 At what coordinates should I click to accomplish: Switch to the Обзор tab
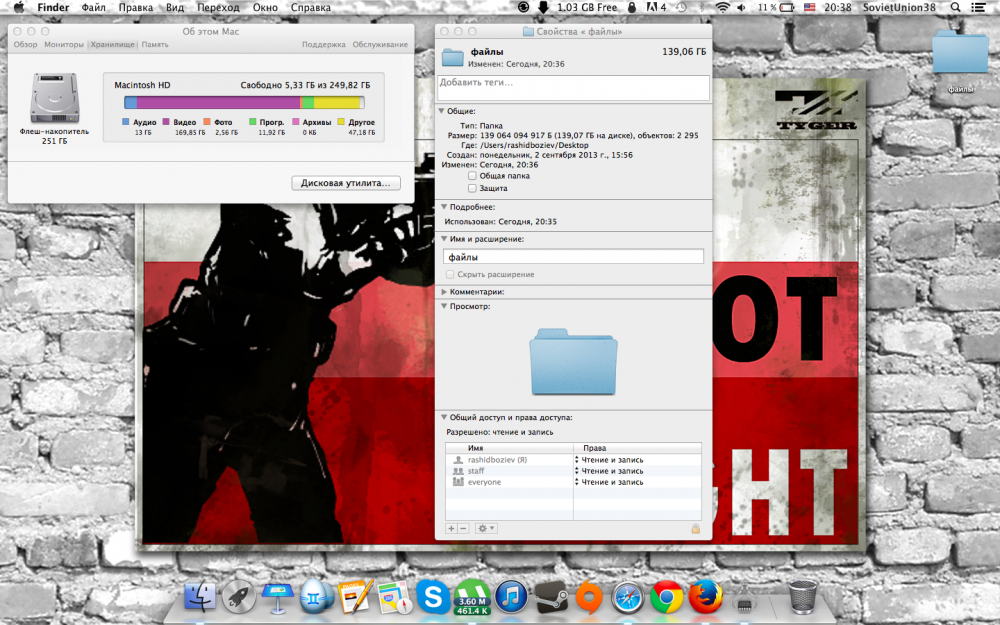click(26, 45)
